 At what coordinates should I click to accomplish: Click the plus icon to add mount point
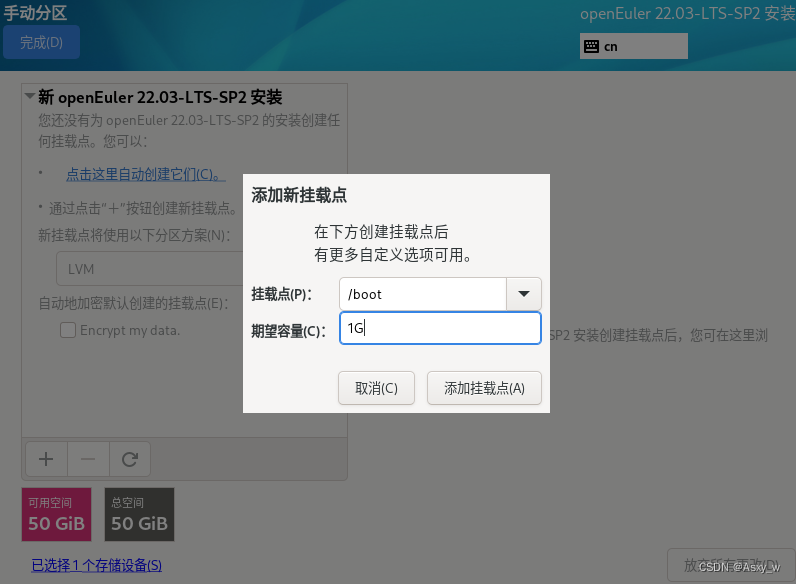pyautogui.click(x=46, y=459)
